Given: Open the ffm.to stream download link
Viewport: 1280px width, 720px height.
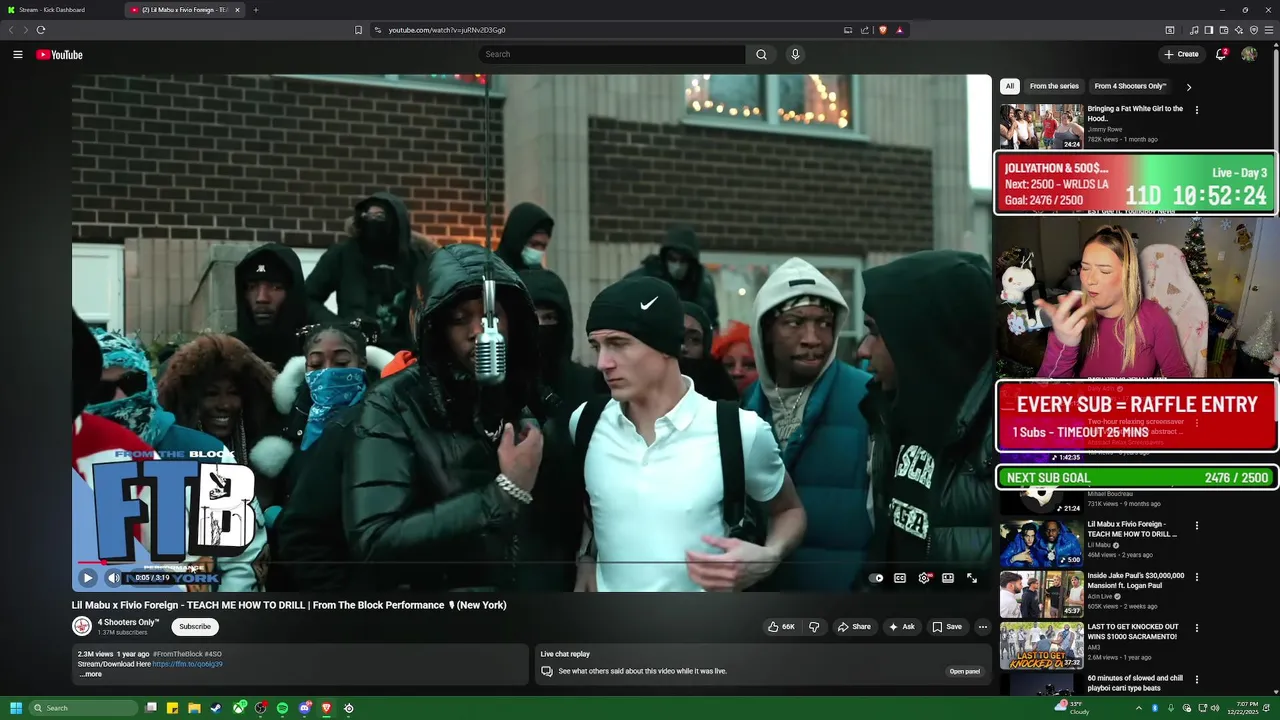Looking at the screenshot, I should click(x=187, y=664).
